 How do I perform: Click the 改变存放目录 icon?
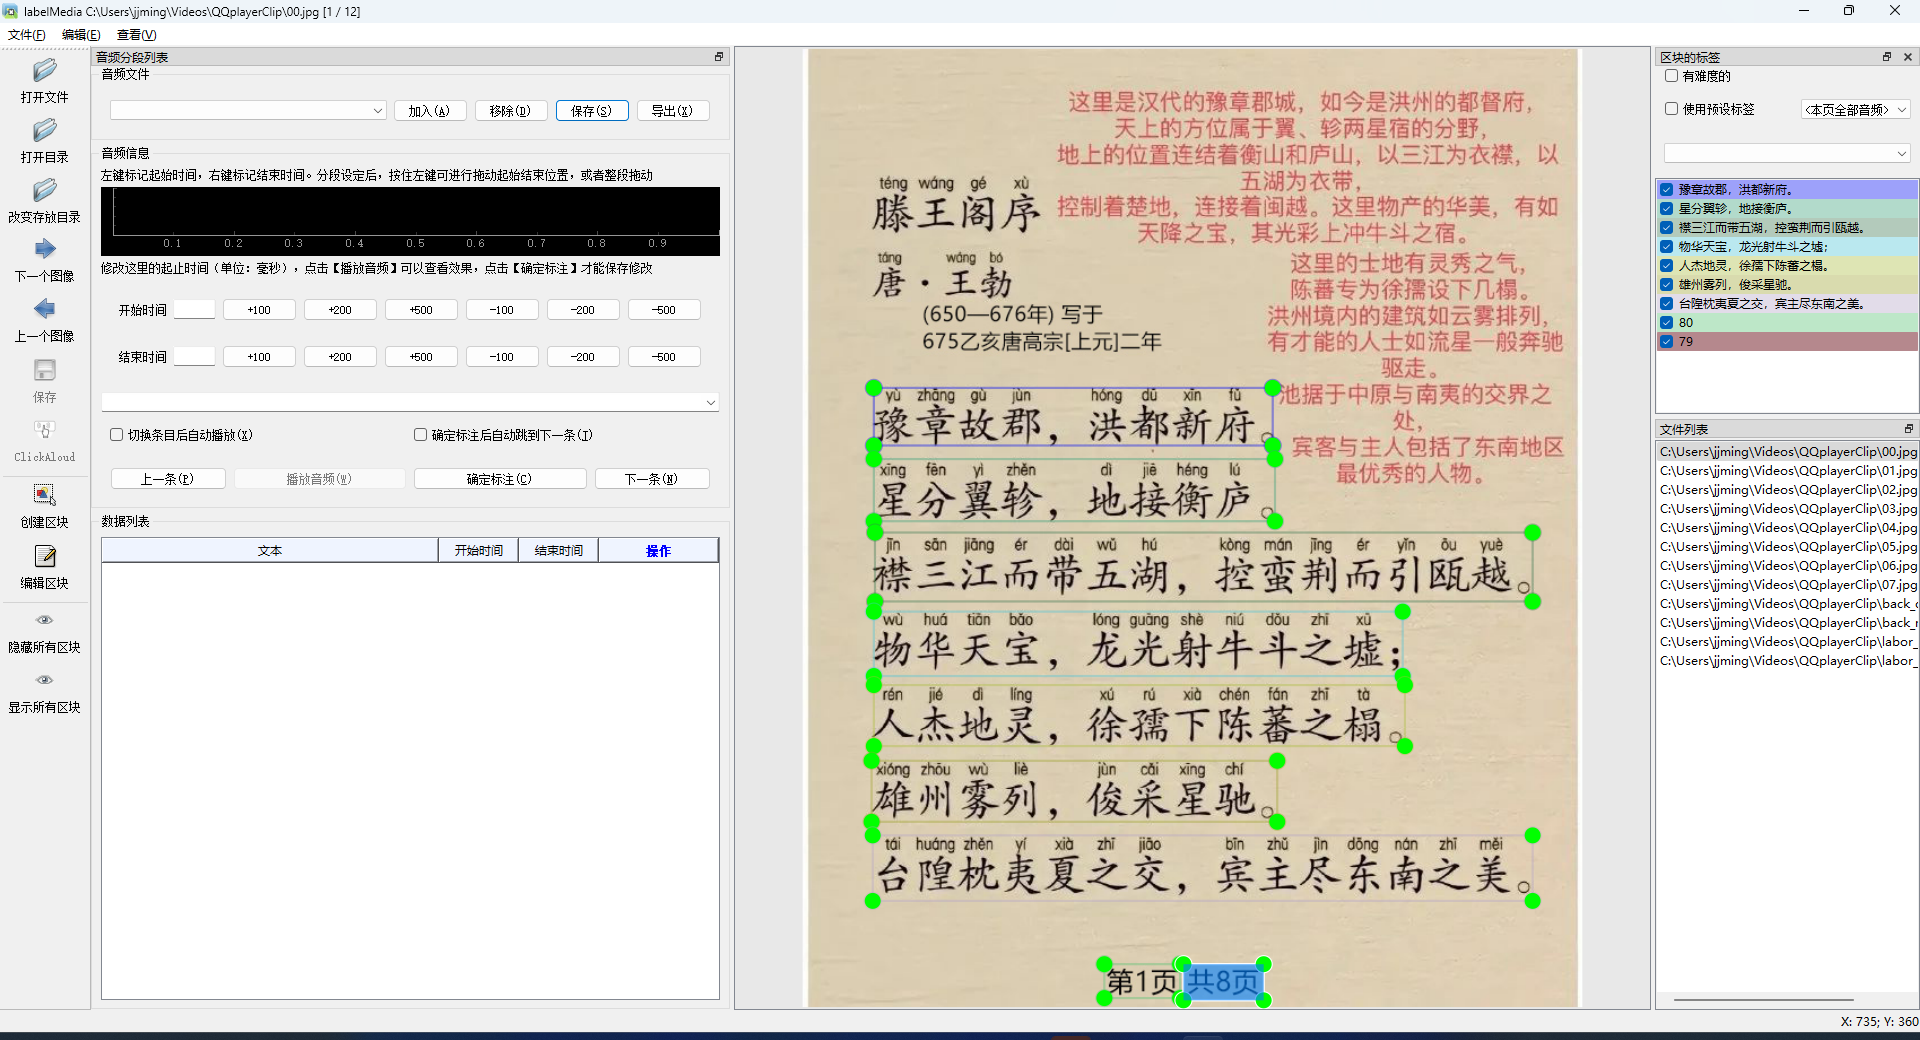coord(44,190)
